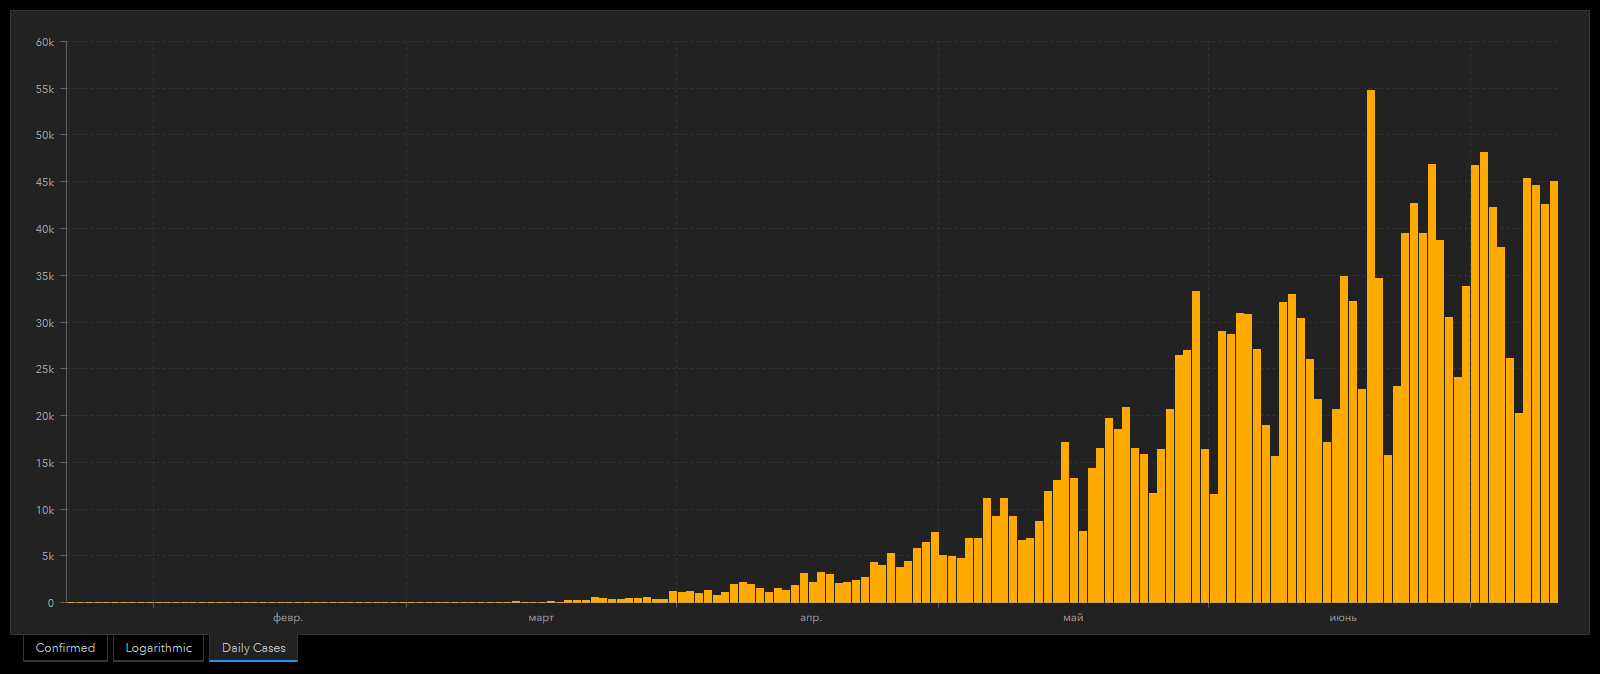This screenshot has width=1600, height=674.
Task: Click the 45k label on the y-axis
Action: (45, 182)
